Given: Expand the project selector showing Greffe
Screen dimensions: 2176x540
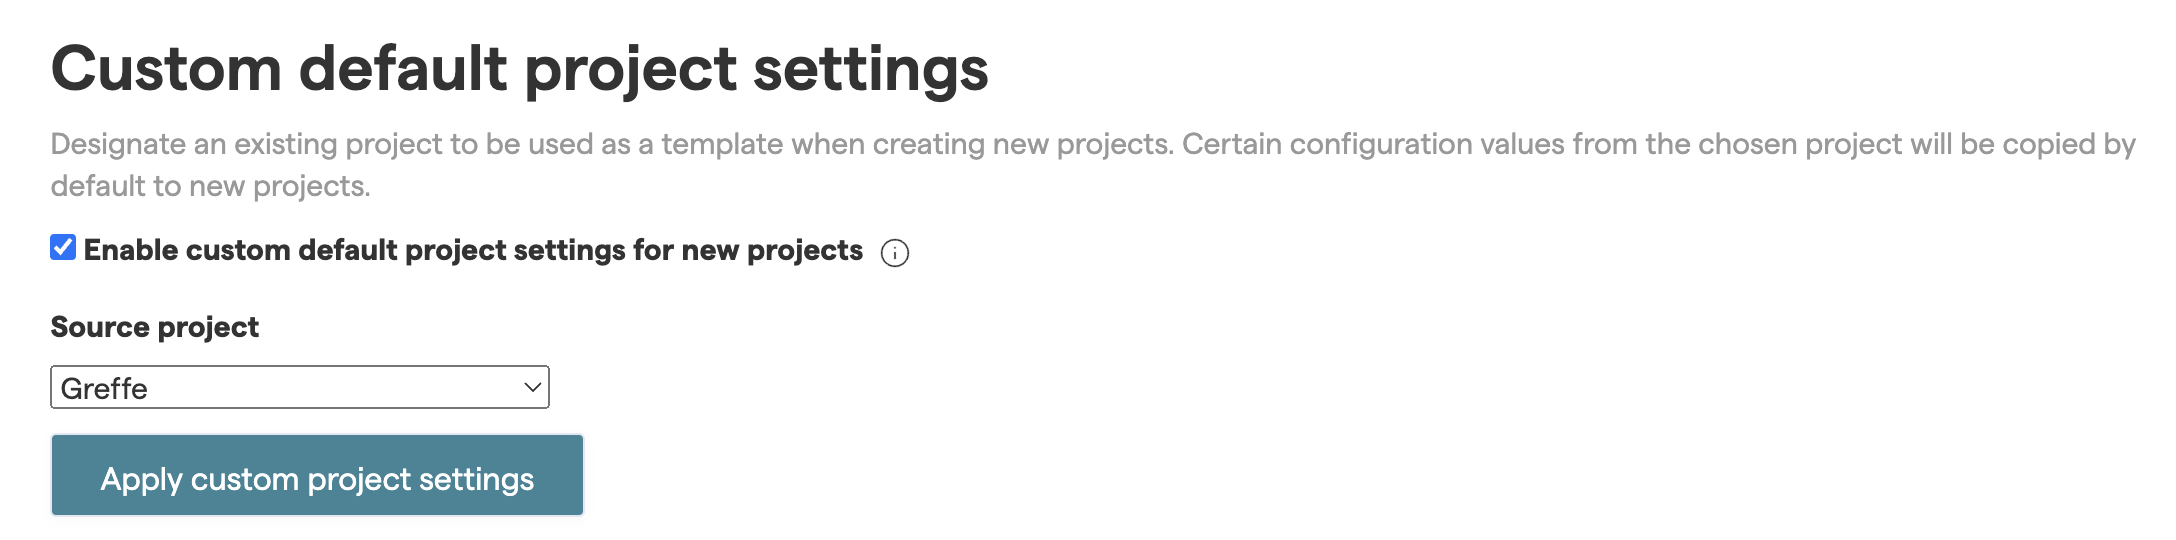Looking at the screenshot, I should [x=299, y=387].
